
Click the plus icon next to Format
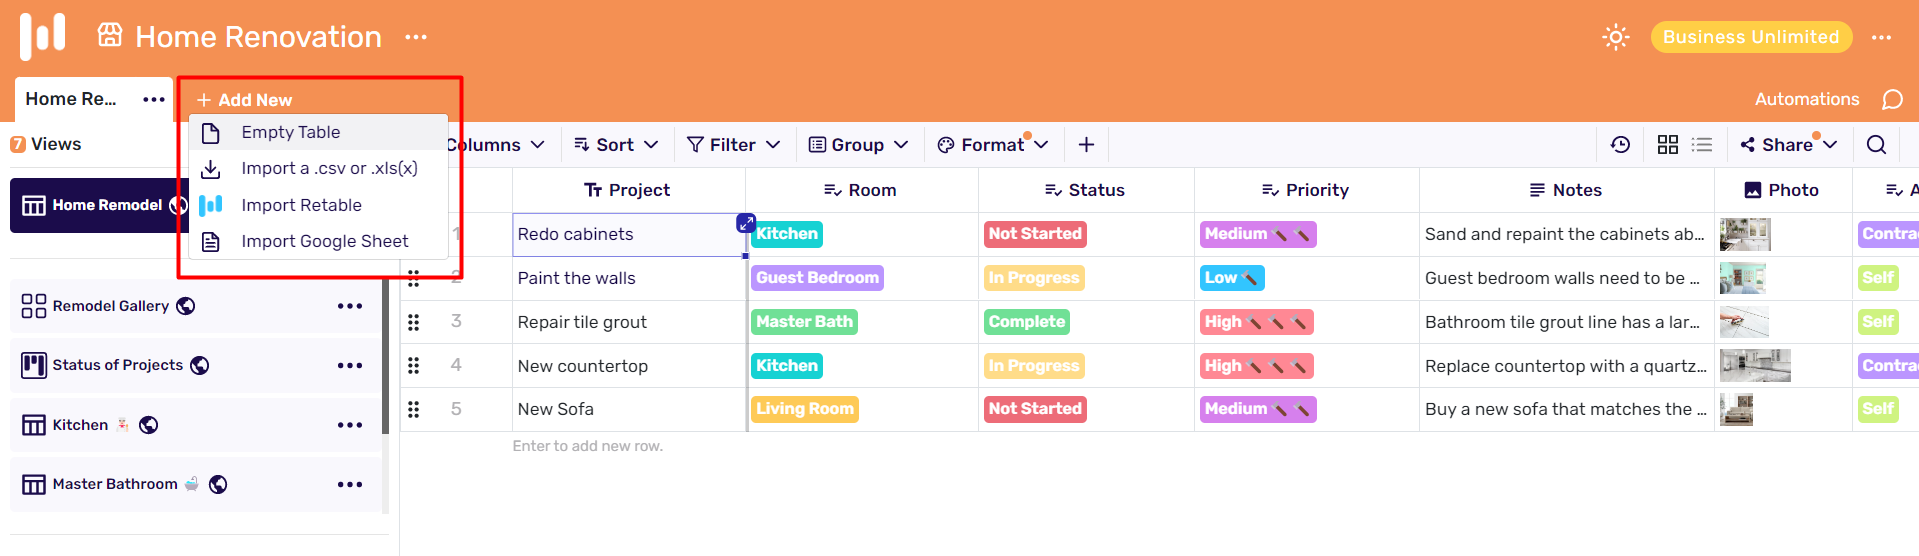pos(1086,145)
